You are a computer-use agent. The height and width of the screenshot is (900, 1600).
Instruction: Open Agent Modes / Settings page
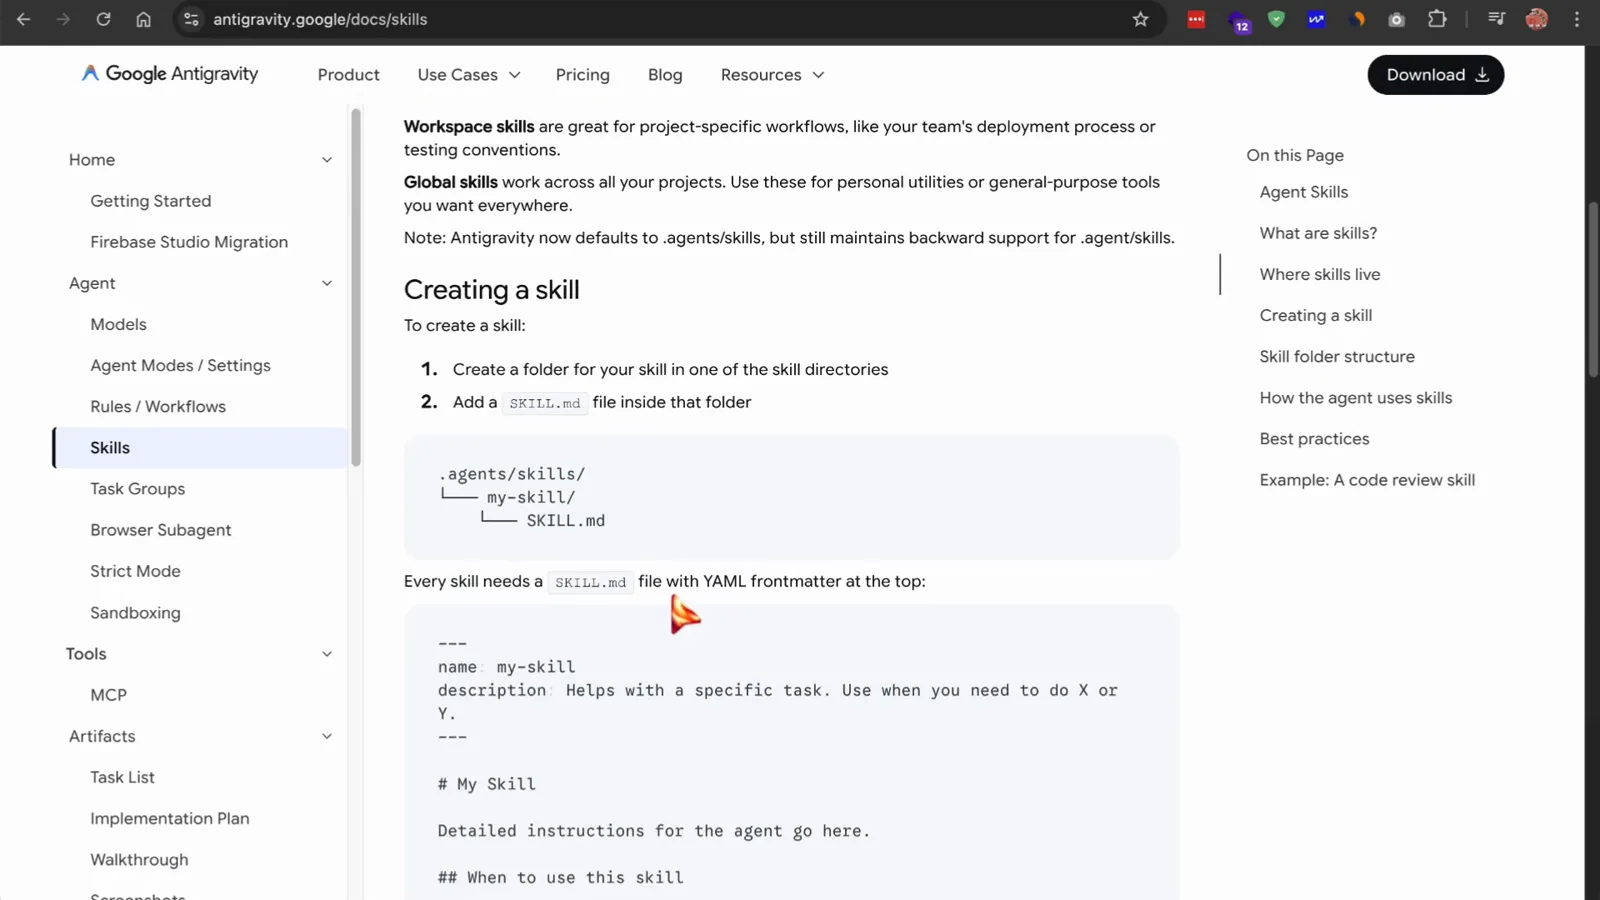180,365
